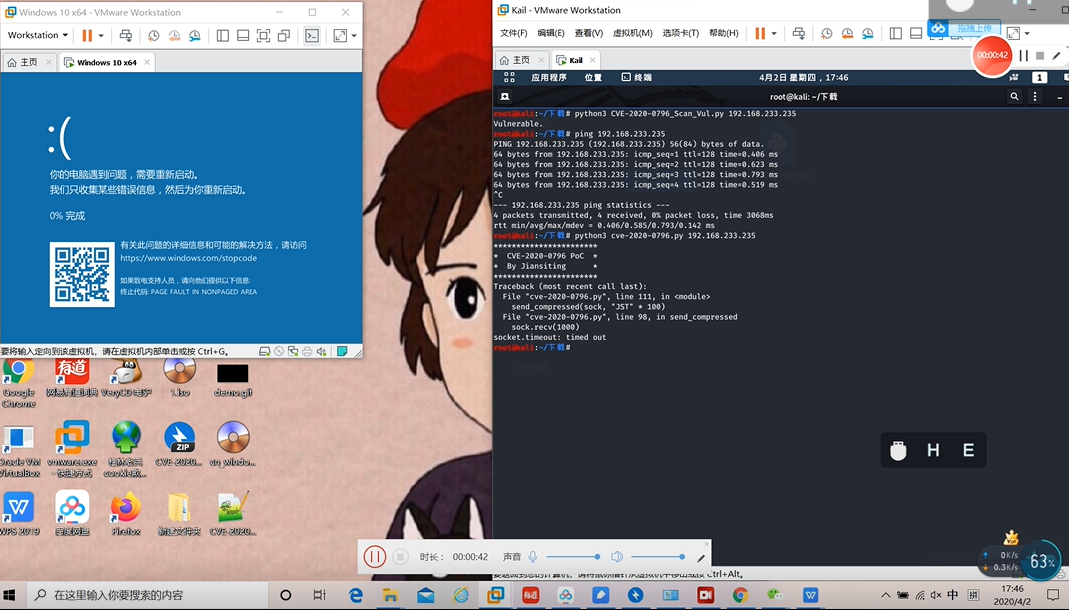Search in the Kali terminal
The height and width of the screenshot is (610, 1069).
pos(1014,97)
